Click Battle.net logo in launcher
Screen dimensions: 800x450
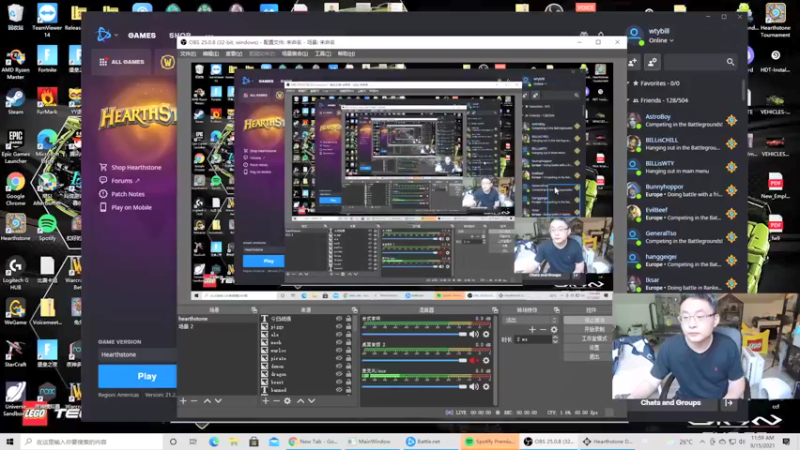coord(104,35)
